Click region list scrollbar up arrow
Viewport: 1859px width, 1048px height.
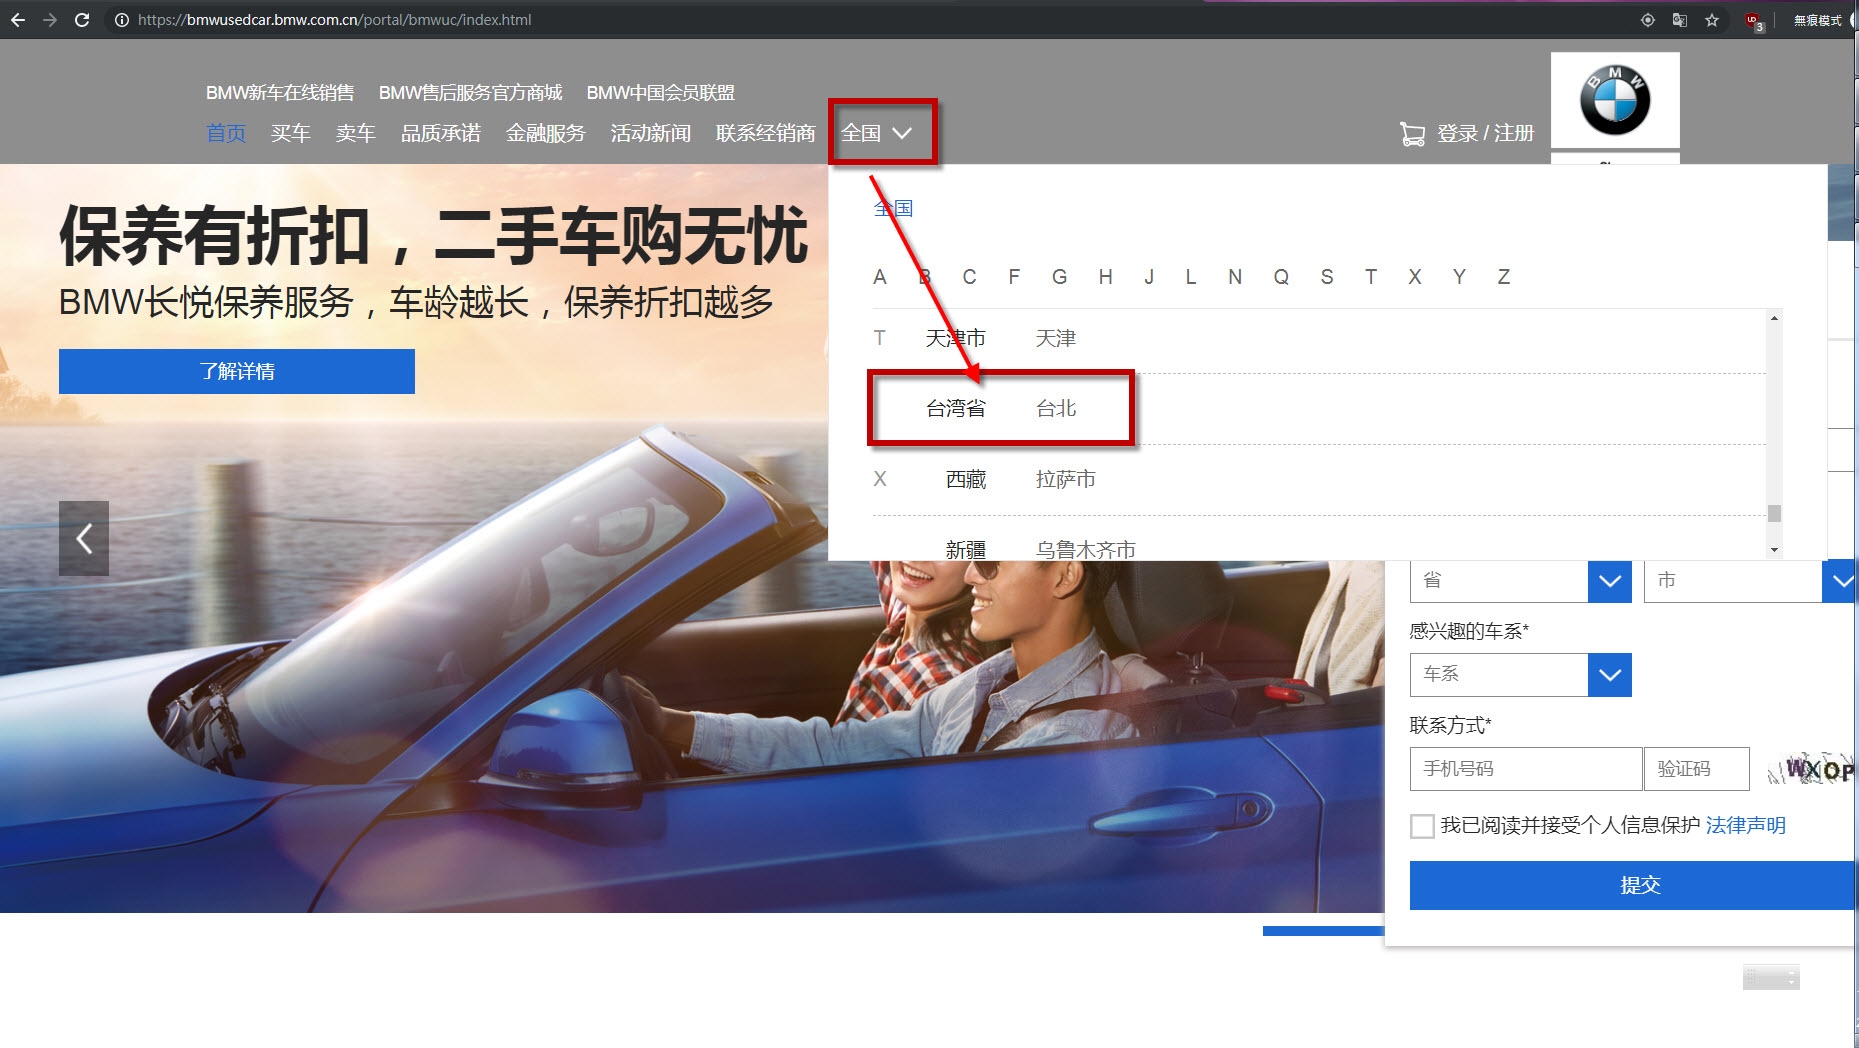point(1774,318)
